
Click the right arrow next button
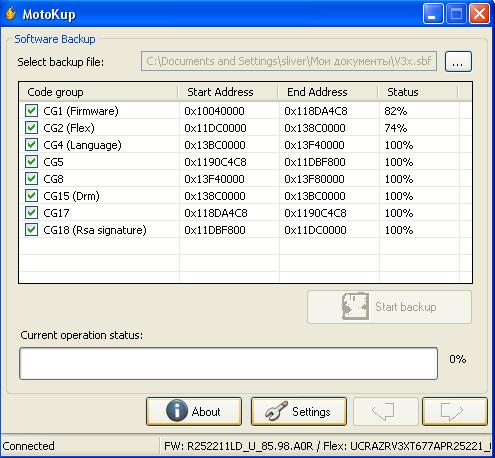455,411
